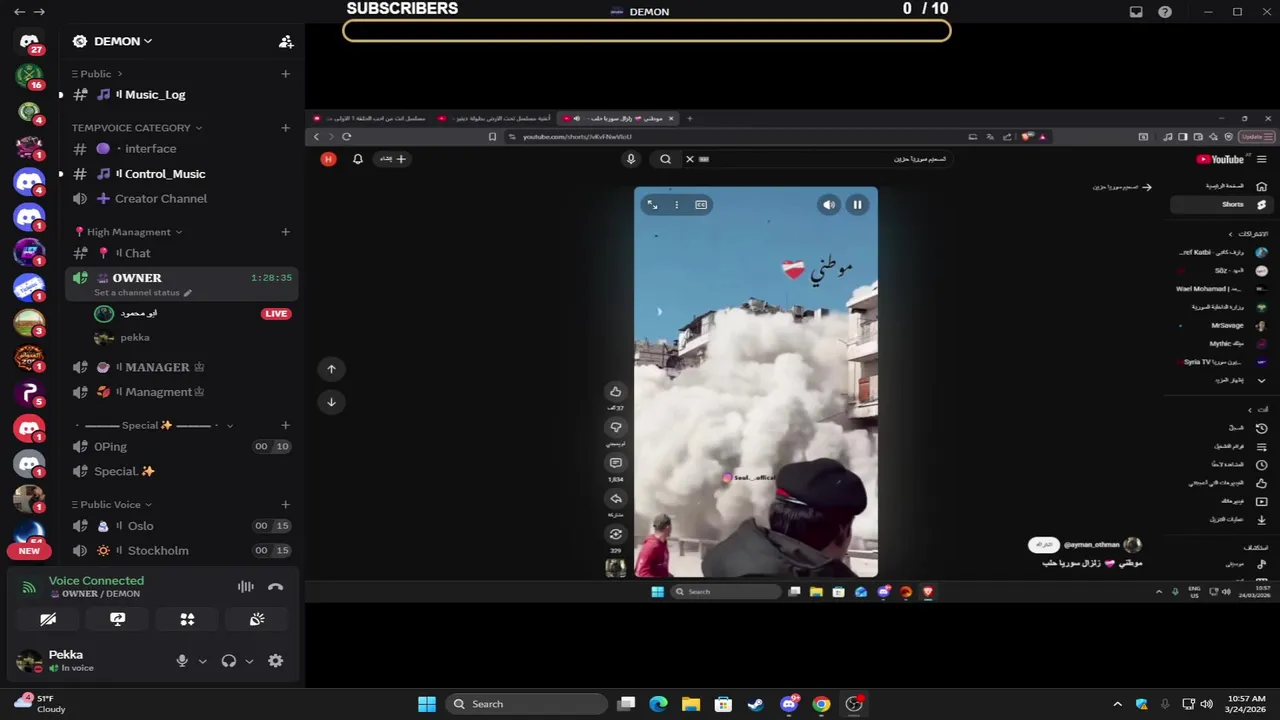Viewport: 1280px width, 720px height.
Task: Open the soundboard from voice panel
Action: point(257,620)
